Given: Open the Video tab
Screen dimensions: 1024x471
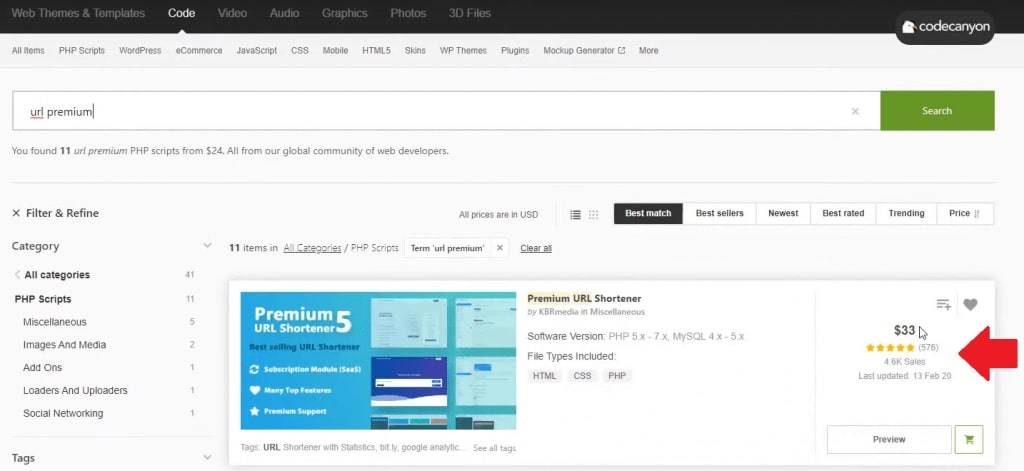Looking at the screenshot, I should coord(232,13).
